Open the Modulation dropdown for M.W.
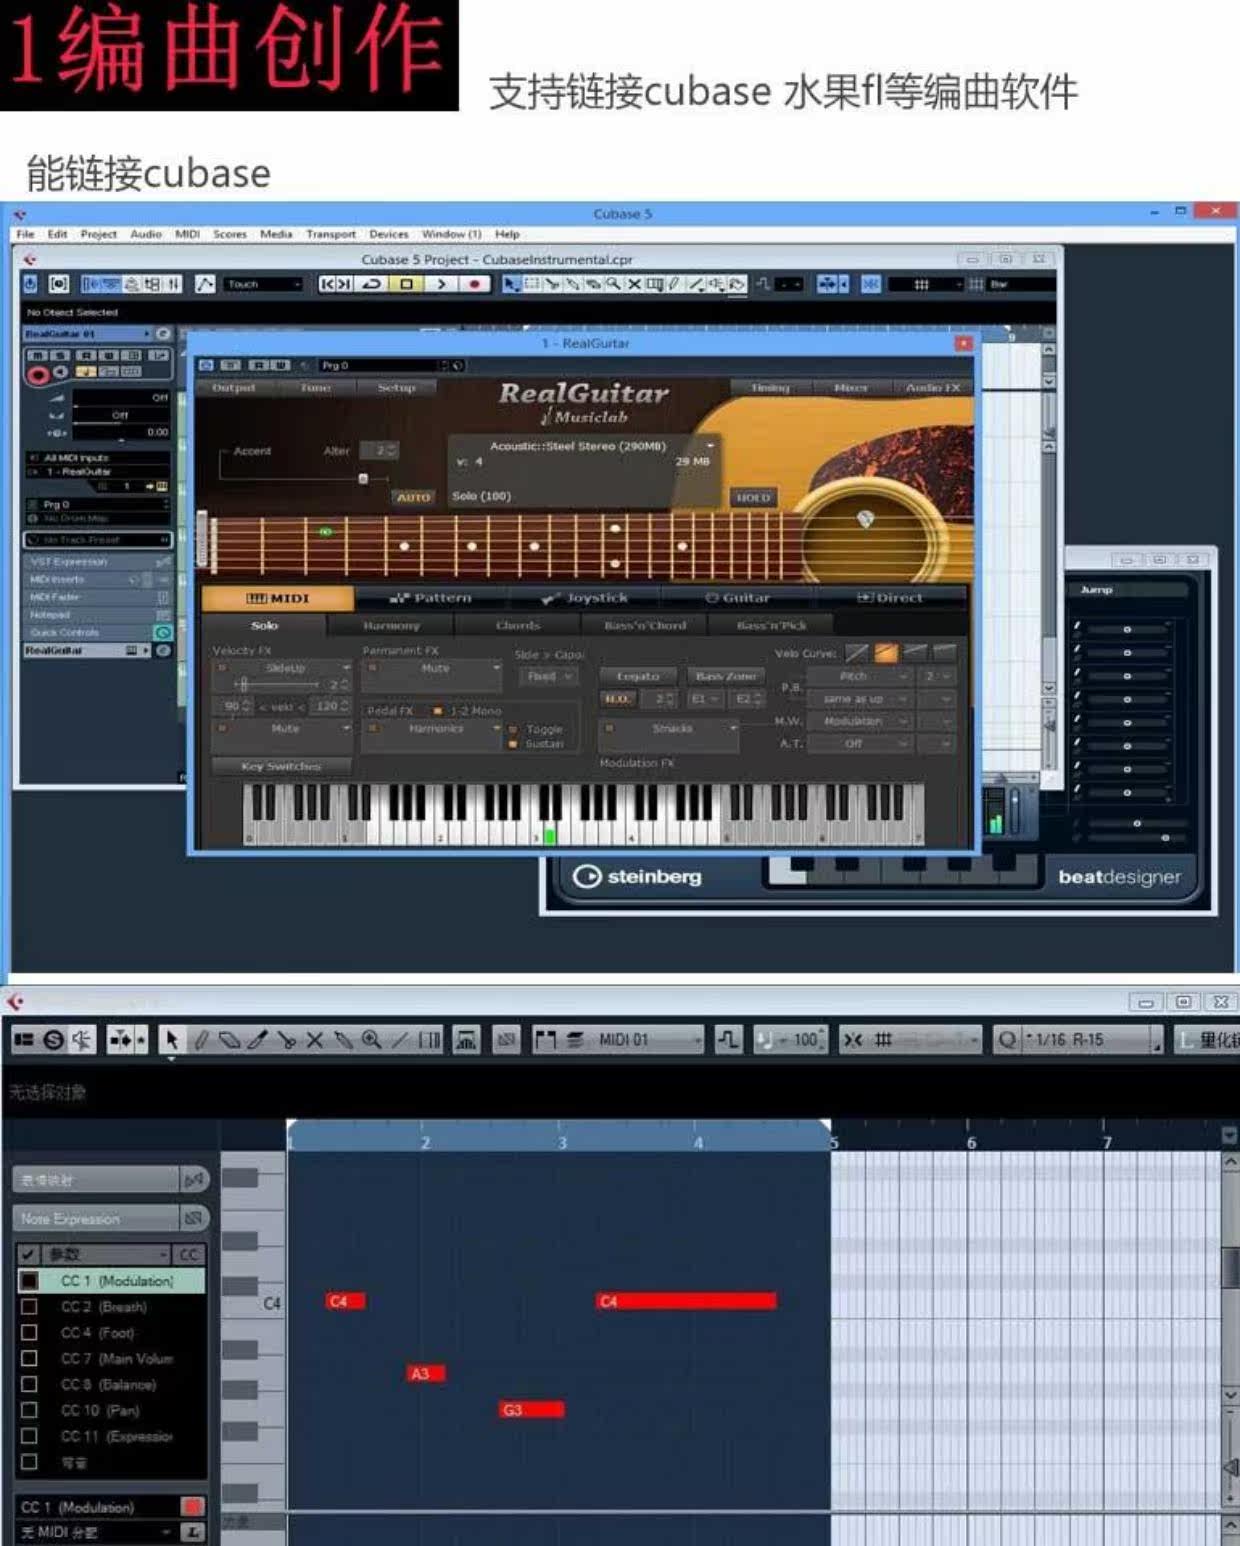 [860, 721]
